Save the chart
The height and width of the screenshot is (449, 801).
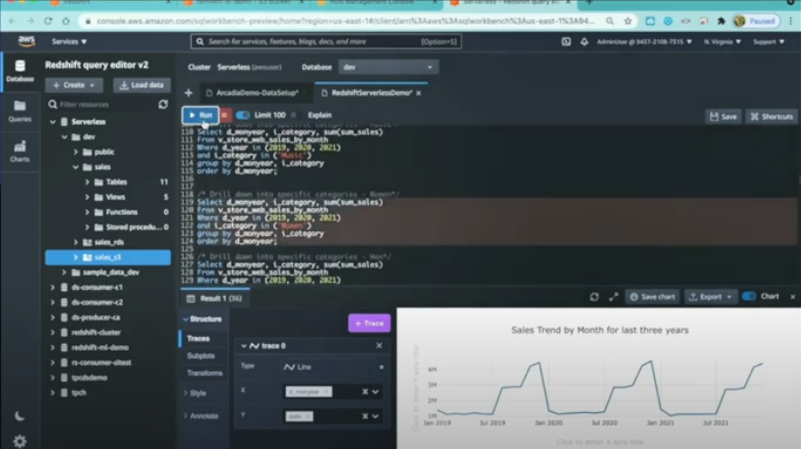pos(652,297)
